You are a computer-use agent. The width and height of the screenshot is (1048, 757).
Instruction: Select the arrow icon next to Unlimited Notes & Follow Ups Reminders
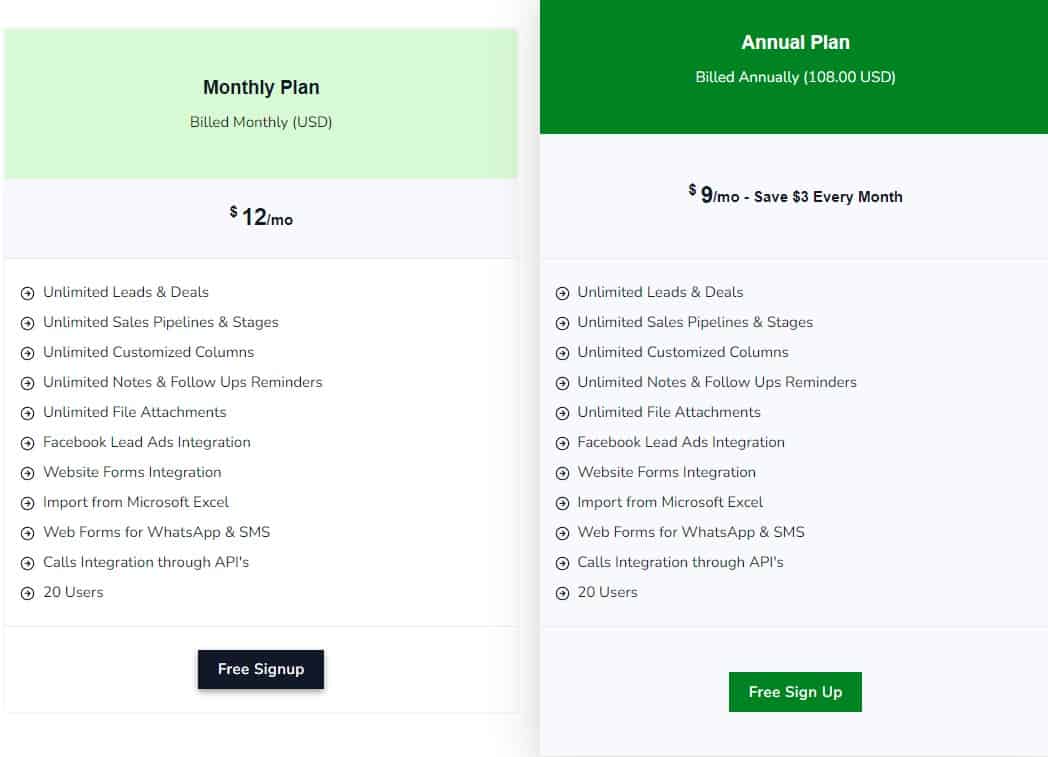point(27,383)
